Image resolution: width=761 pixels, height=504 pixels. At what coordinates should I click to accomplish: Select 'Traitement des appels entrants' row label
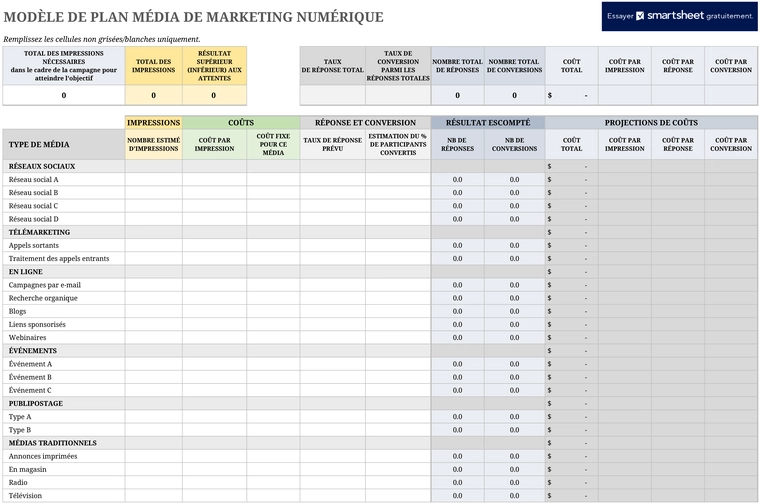point(59,258)
